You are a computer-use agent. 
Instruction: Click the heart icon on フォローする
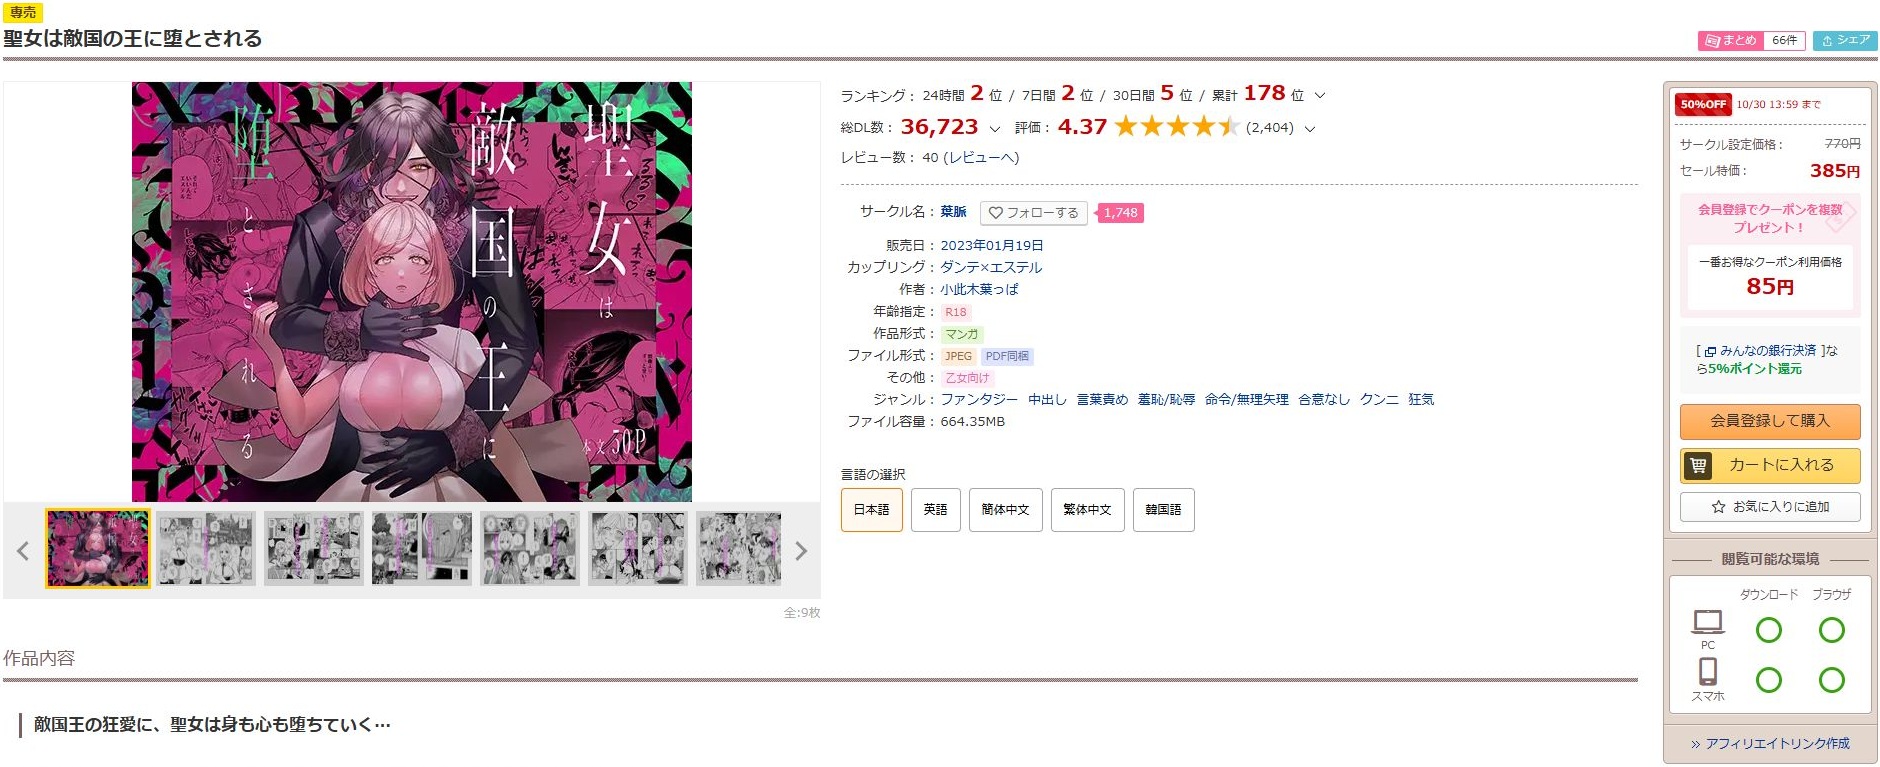click(x=995, y=213)
